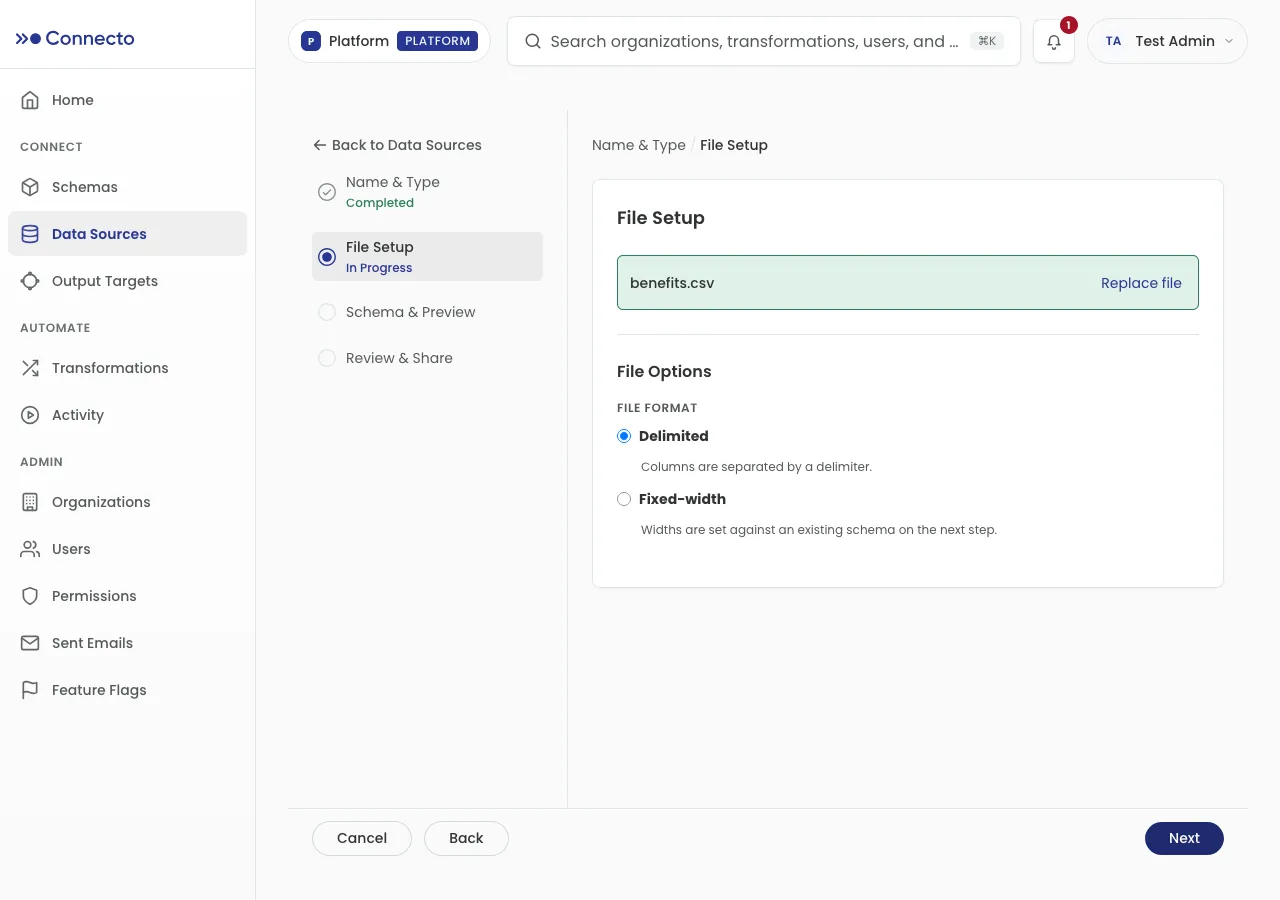Click the fixed-width widths description text

[819, 530]
